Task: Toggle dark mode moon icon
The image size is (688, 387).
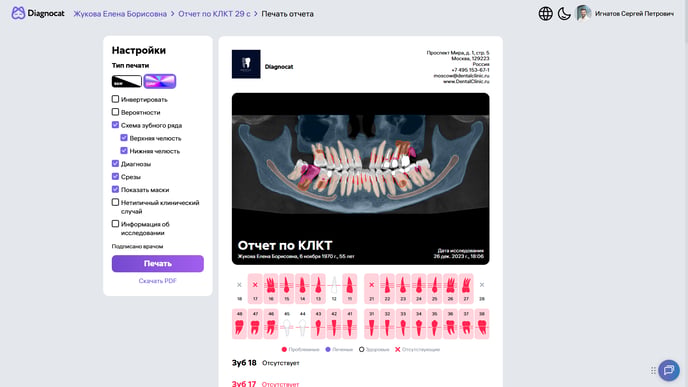Action: pyautogui.click(x=564, y=14)
